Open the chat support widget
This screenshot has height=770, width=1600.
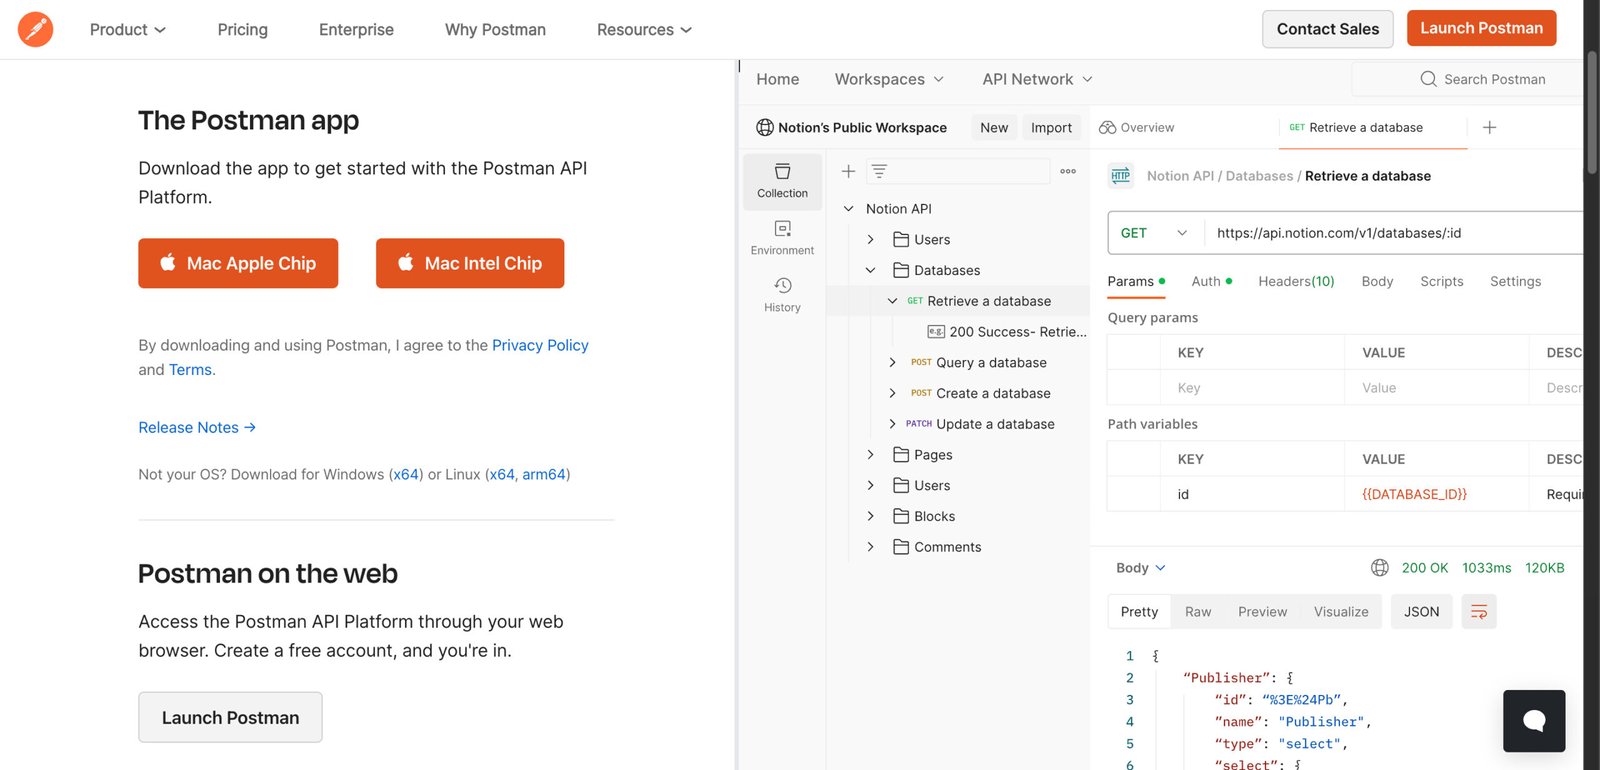1533,721
